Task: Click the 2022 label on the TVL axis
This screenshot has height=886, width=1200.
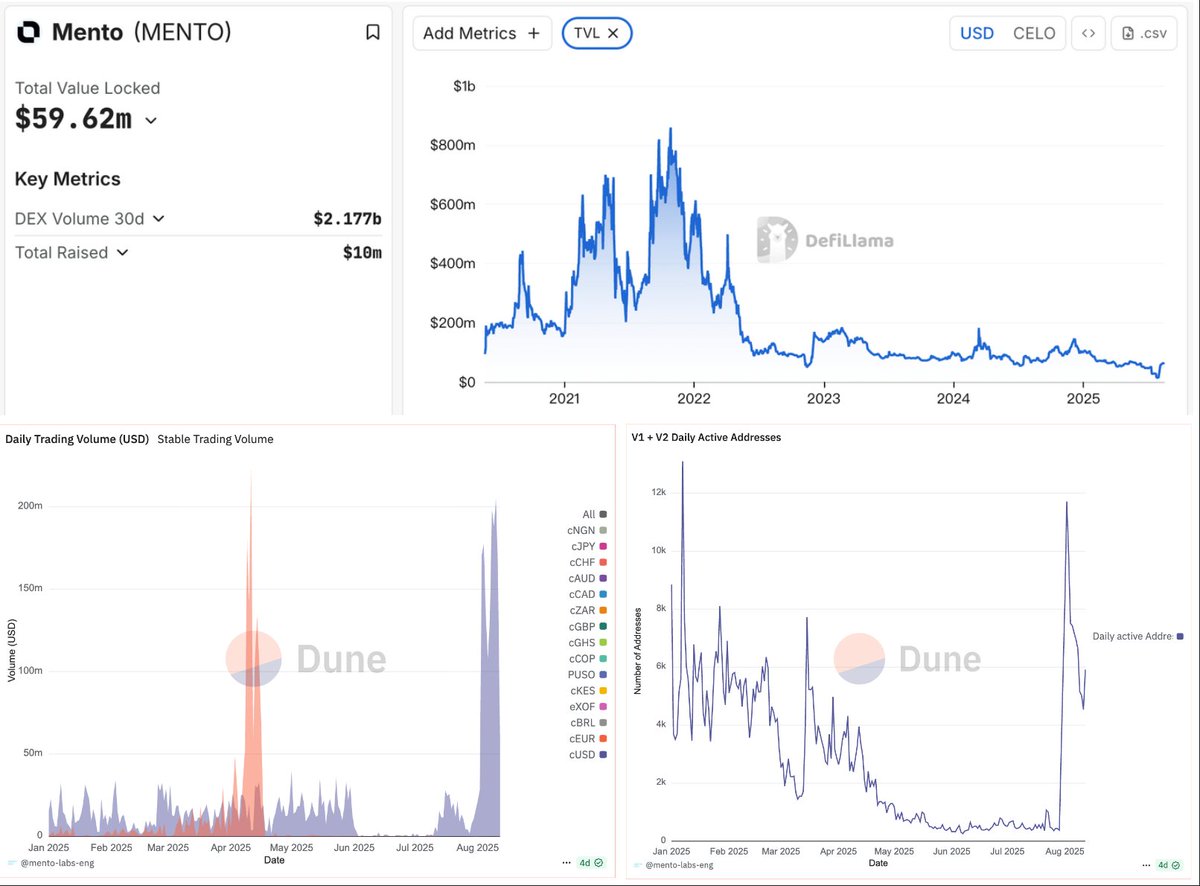Action: coord(694,398)
